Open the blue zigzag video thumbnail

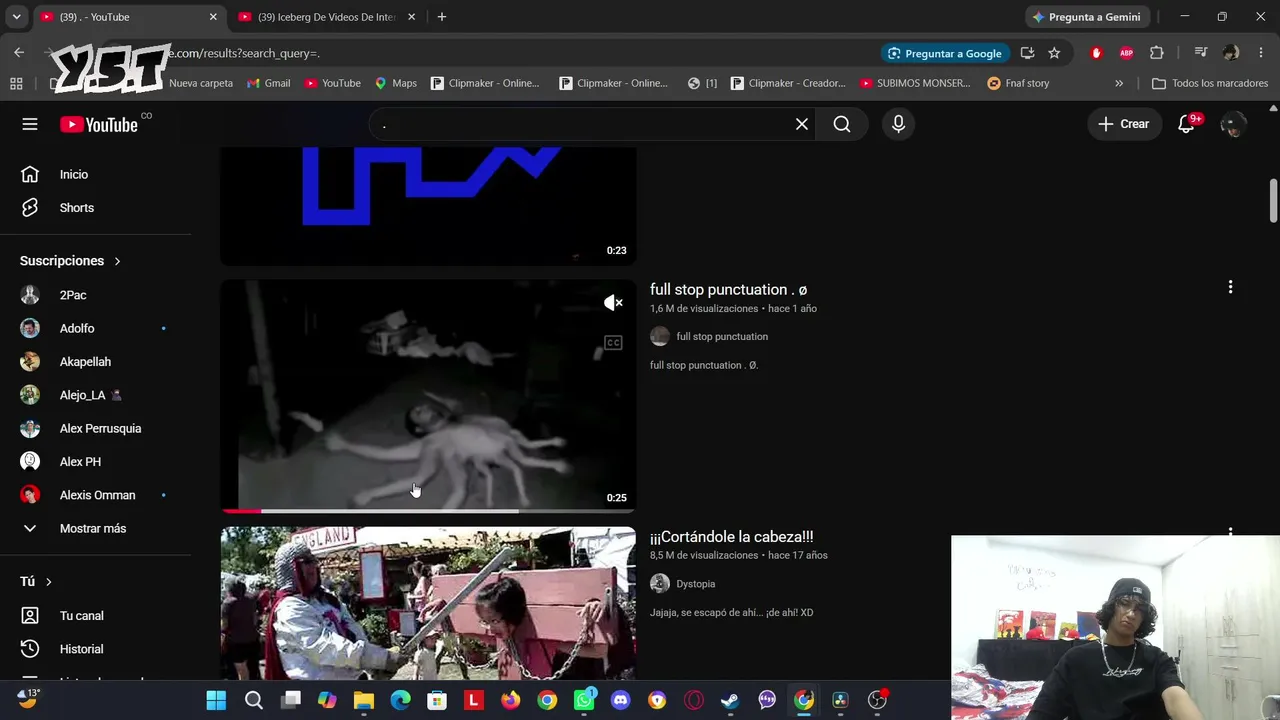coord(428,206)
